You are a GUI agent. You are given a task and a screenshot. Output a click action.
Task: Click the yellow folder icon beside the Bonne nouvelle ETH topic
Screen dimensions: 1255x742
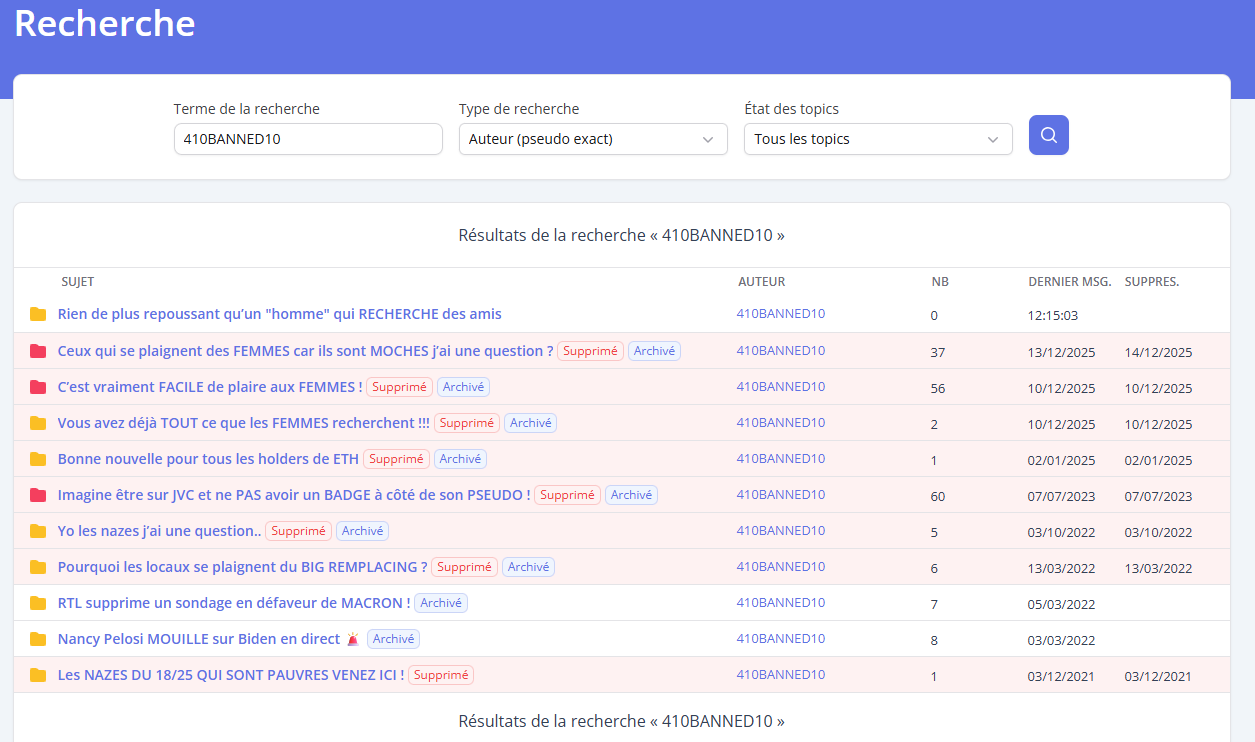38,459
